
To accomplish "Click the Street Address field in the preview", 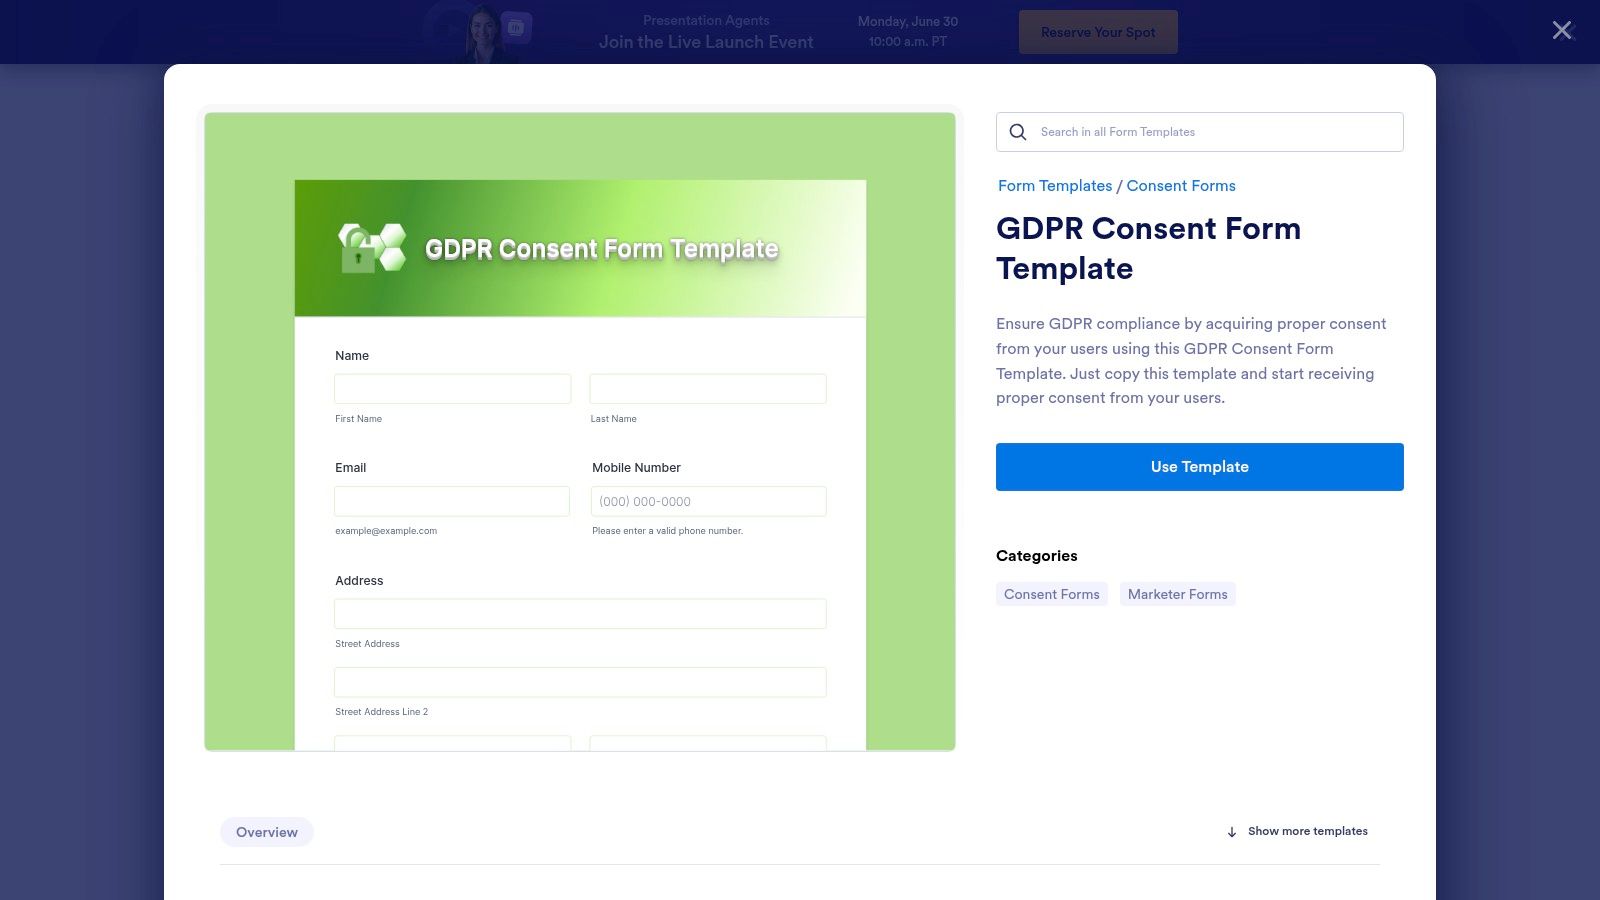I will point(580,613).
